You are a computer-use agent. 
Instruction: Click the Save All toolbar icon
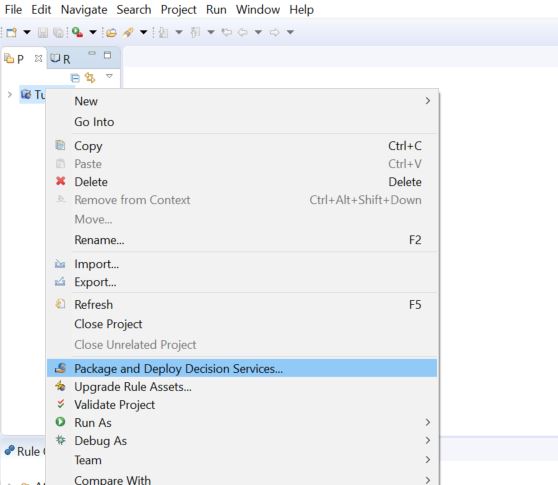tap(58, 33)
